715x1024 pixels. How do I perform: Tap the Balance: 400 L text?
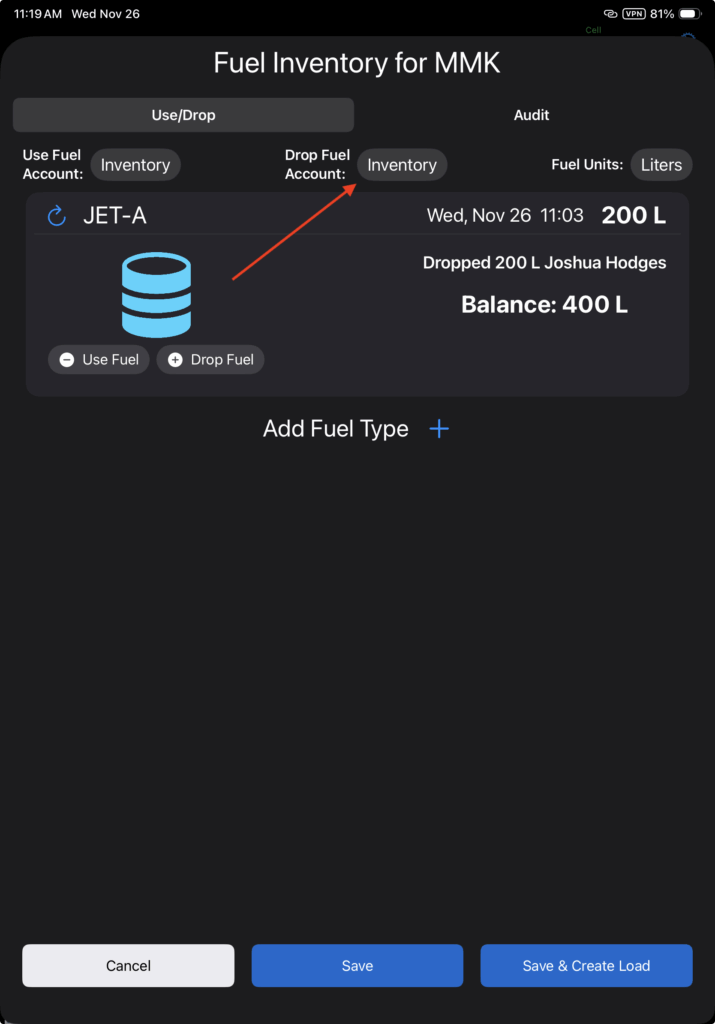click(544, 304)
